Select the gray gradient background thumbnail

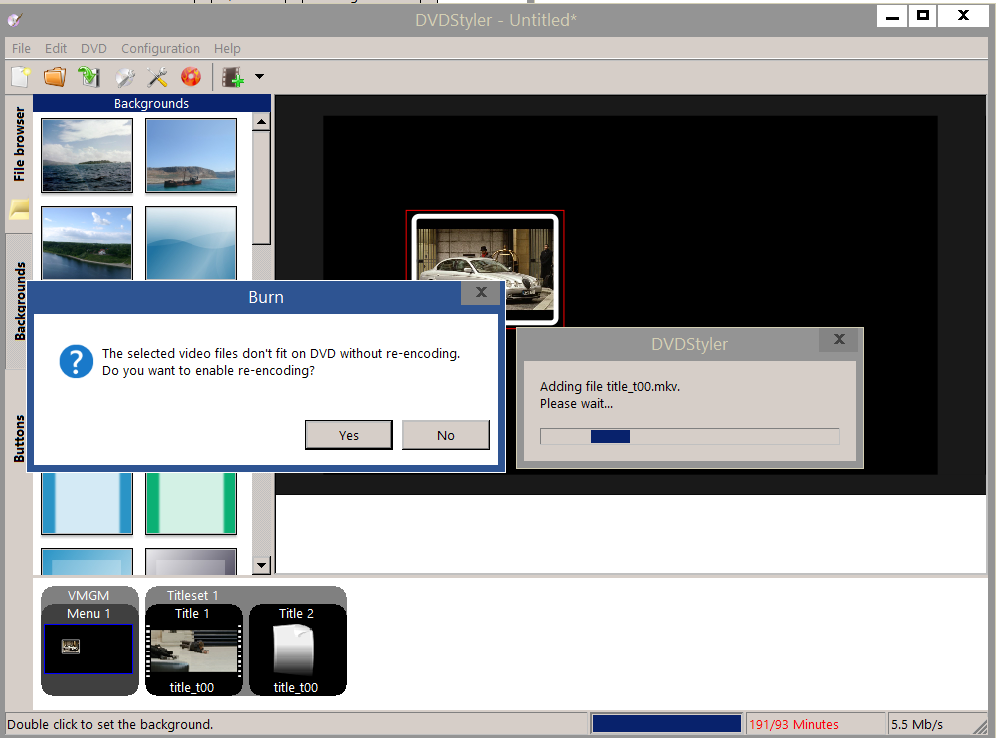click(x=191, y=561)
